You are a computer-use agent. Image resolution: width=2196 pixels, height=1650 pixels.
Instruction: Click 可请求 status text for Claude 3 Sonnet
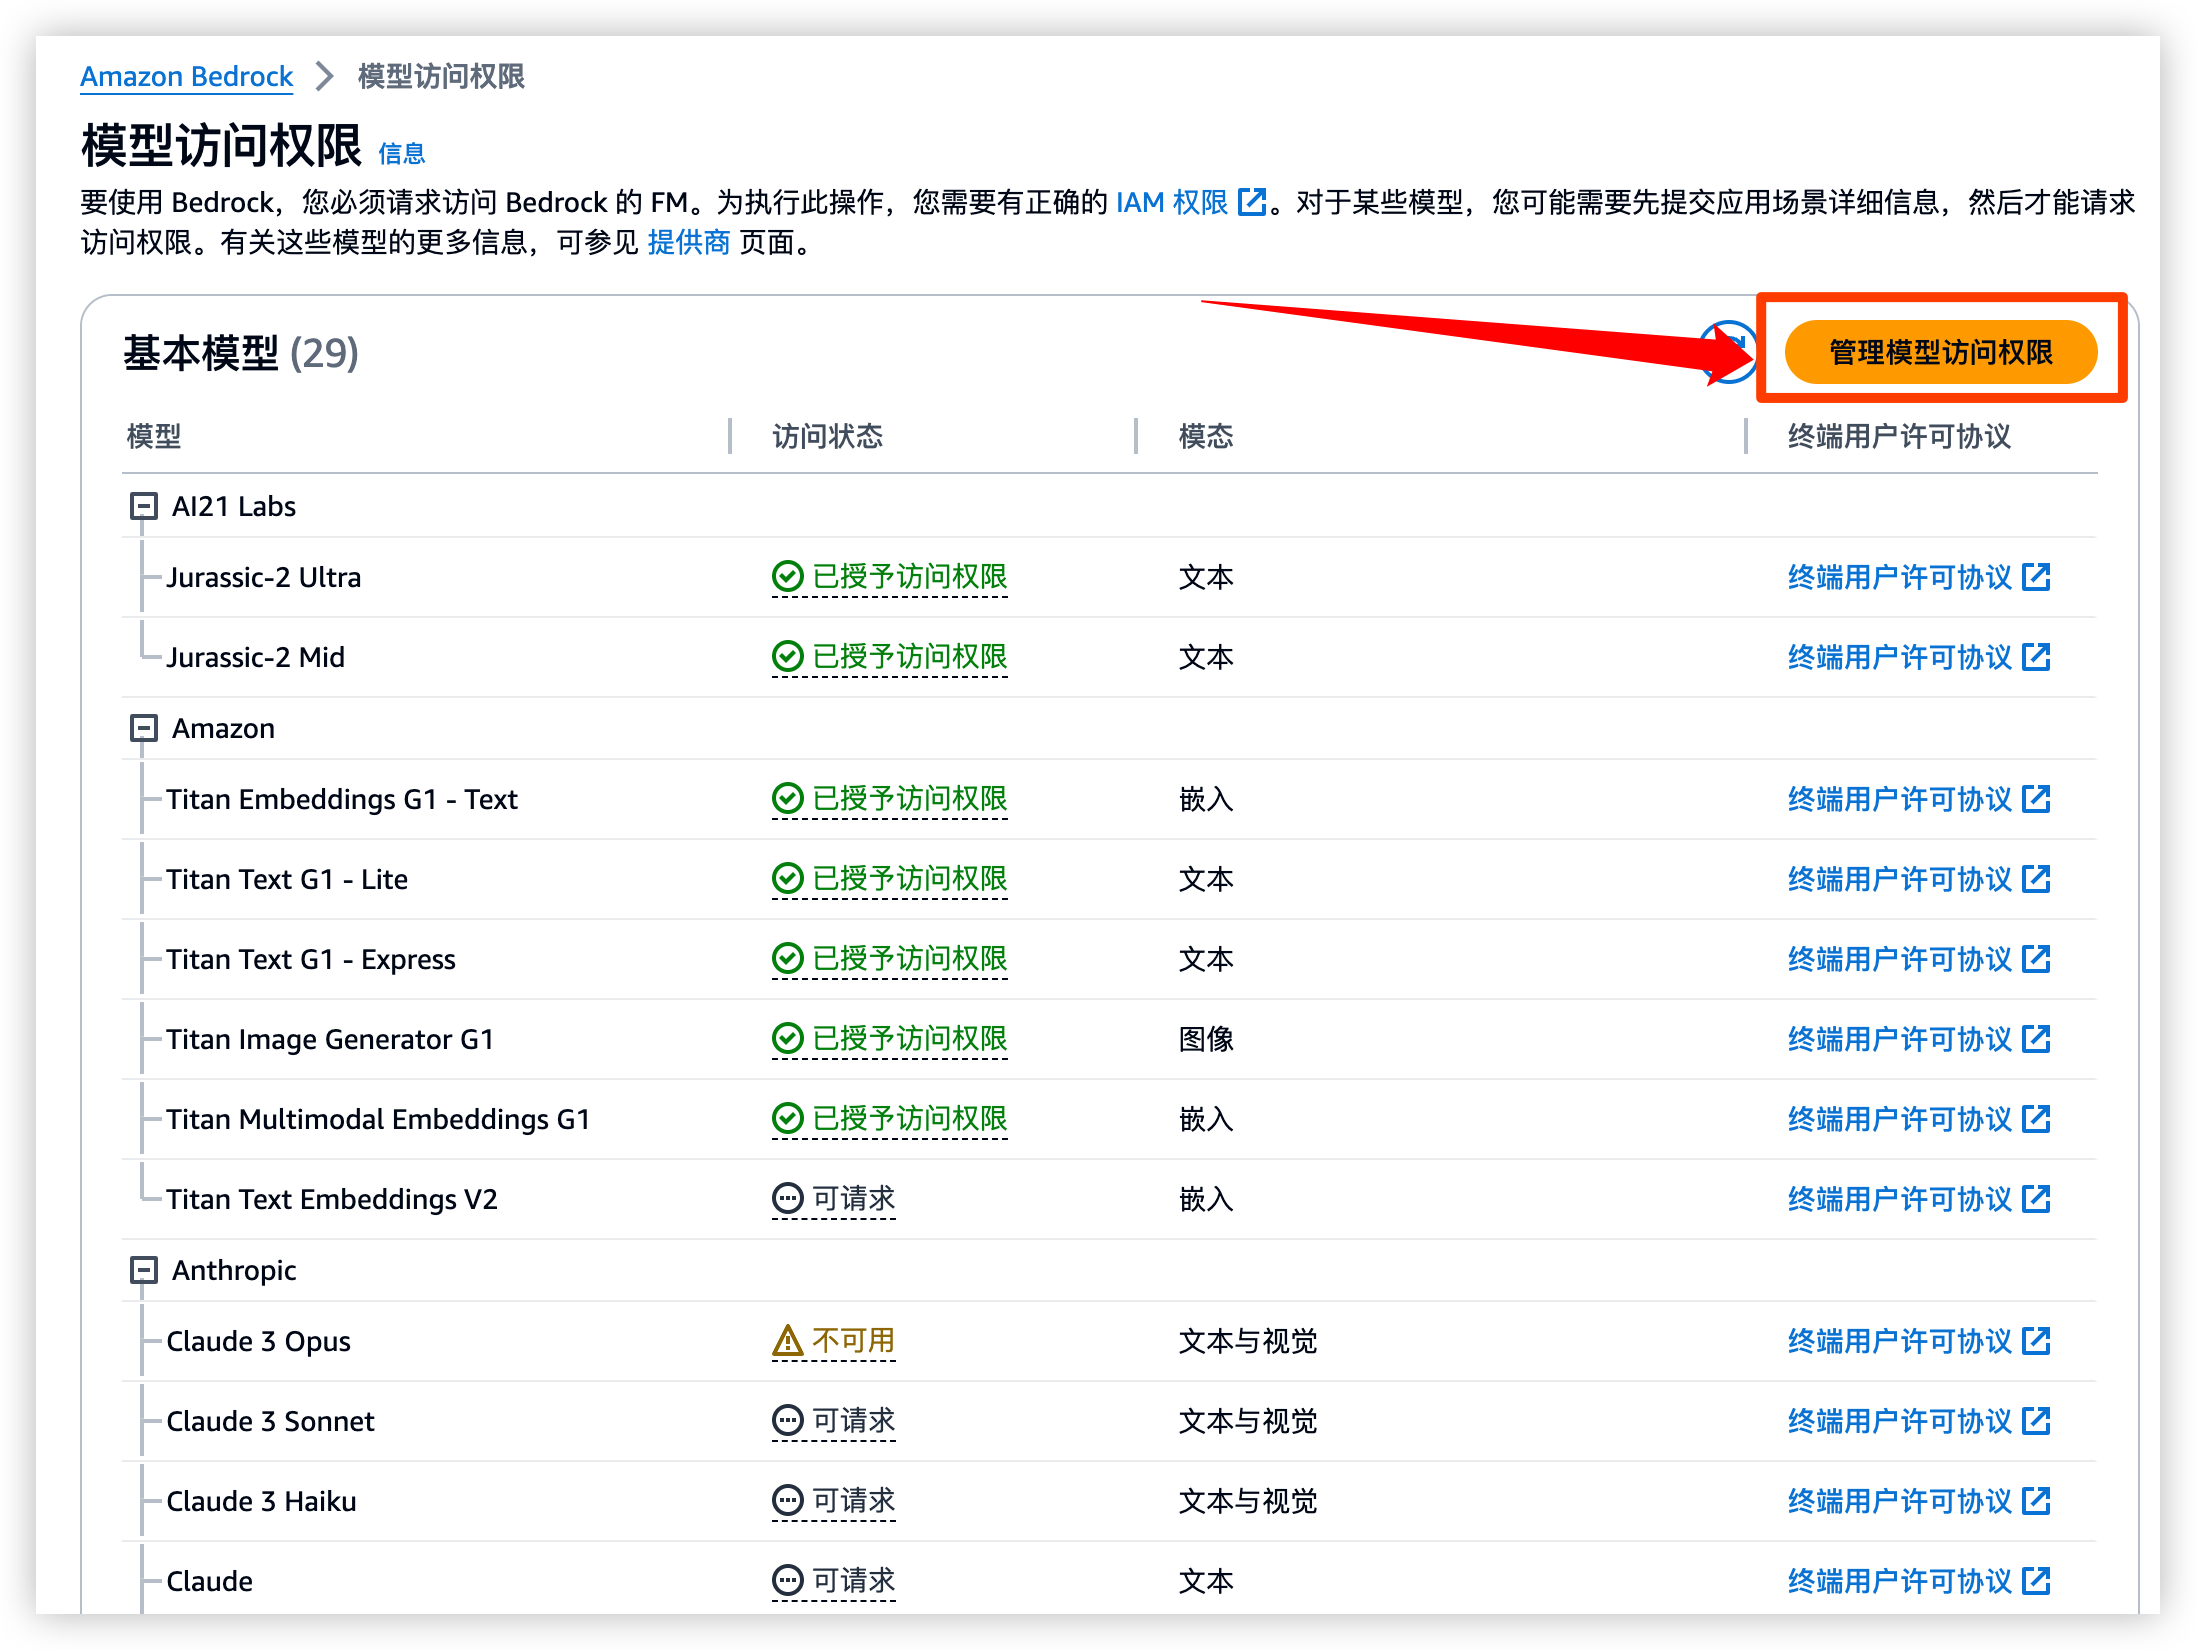click(x=853, y=1421)
